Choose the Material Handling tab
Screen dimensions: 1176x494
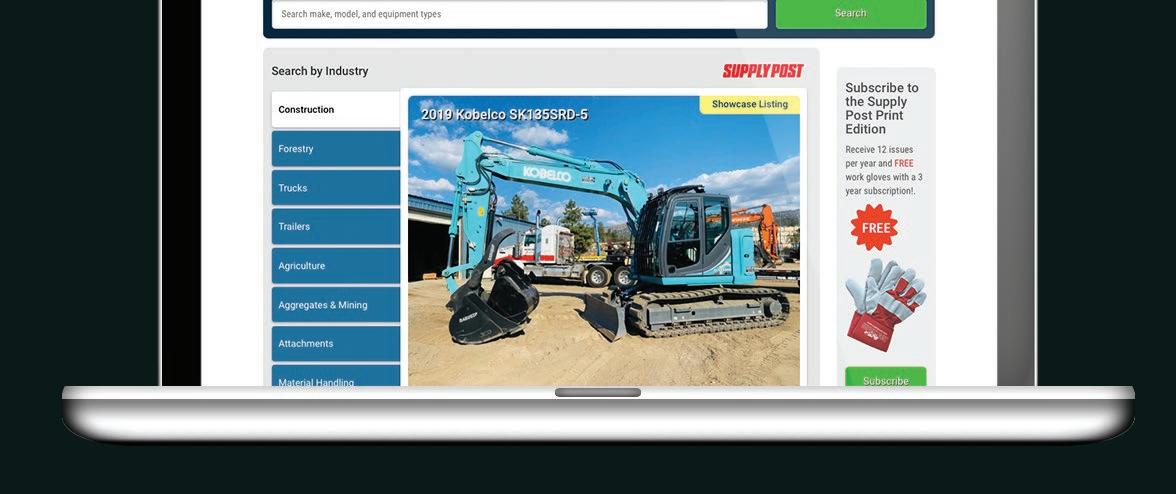335,376
